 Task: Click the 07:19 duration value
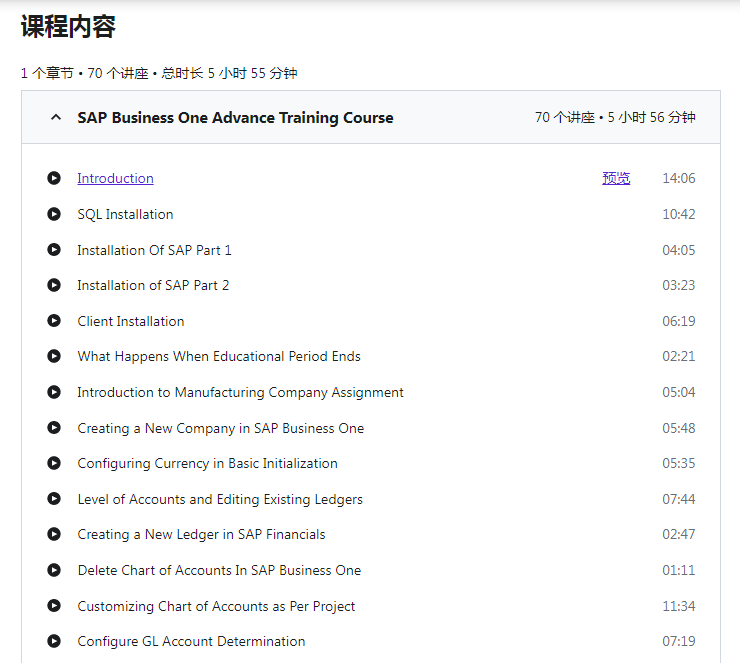(x=679, y=641)
